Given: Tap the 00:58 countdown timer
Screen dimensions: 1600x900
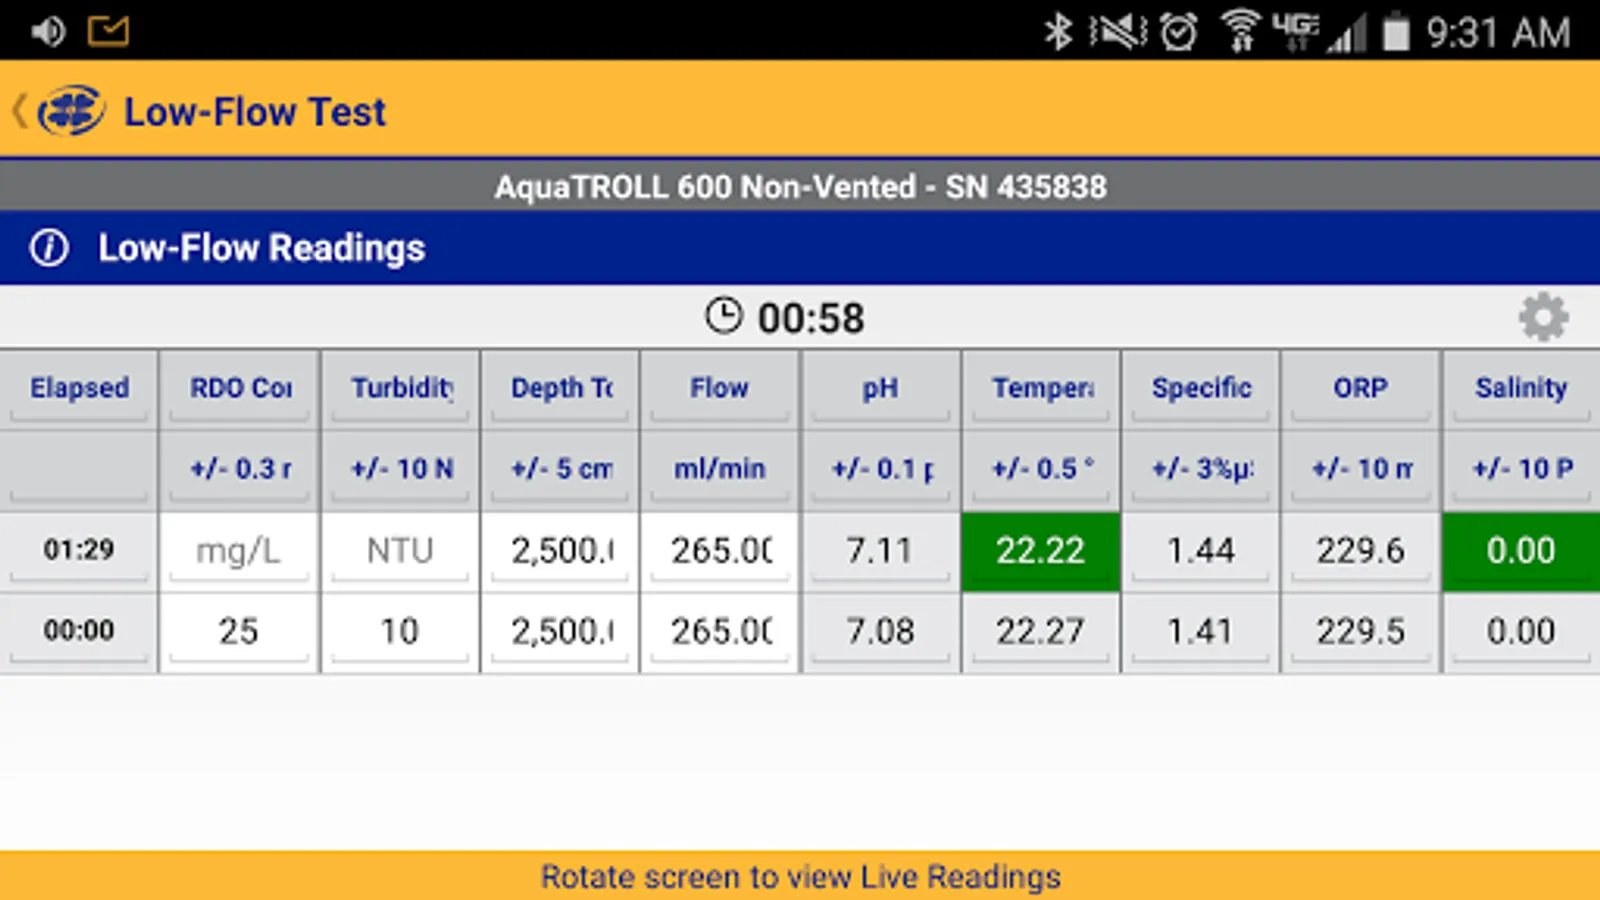Looking at the screenshot, I should [811, 319].
